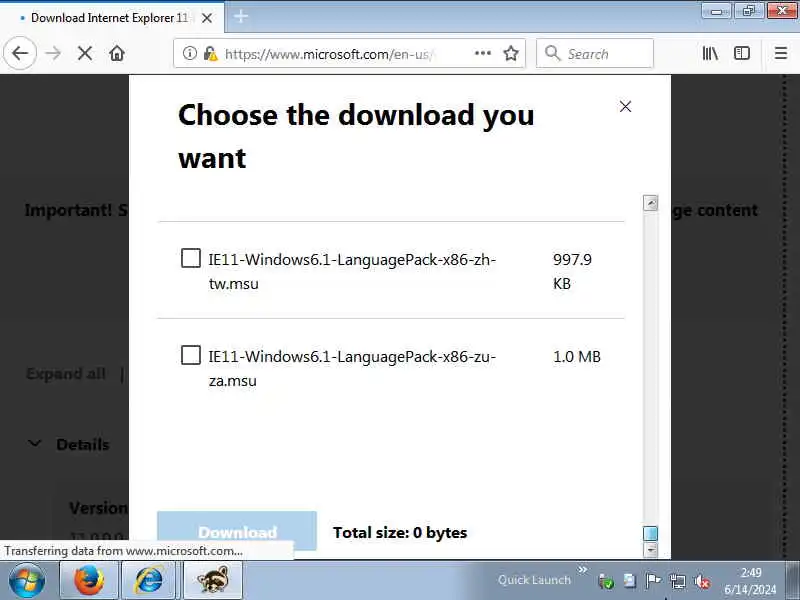Toggle the sidebar view icon
Screen dimensions: 800x600
(x=742, y=53)
